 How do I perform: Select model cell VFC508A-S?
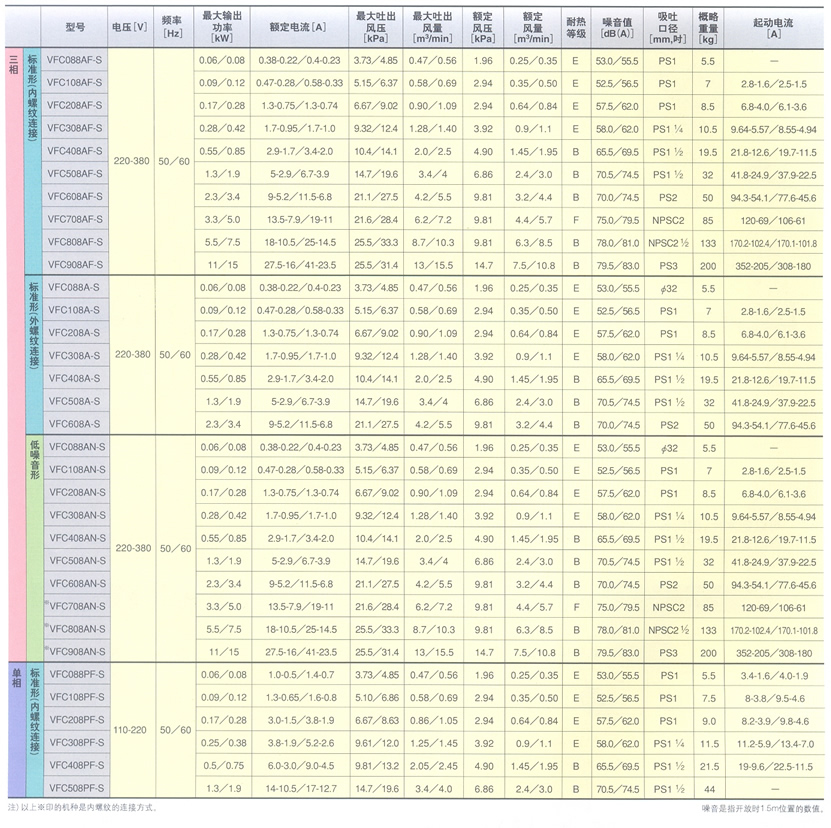74,401
